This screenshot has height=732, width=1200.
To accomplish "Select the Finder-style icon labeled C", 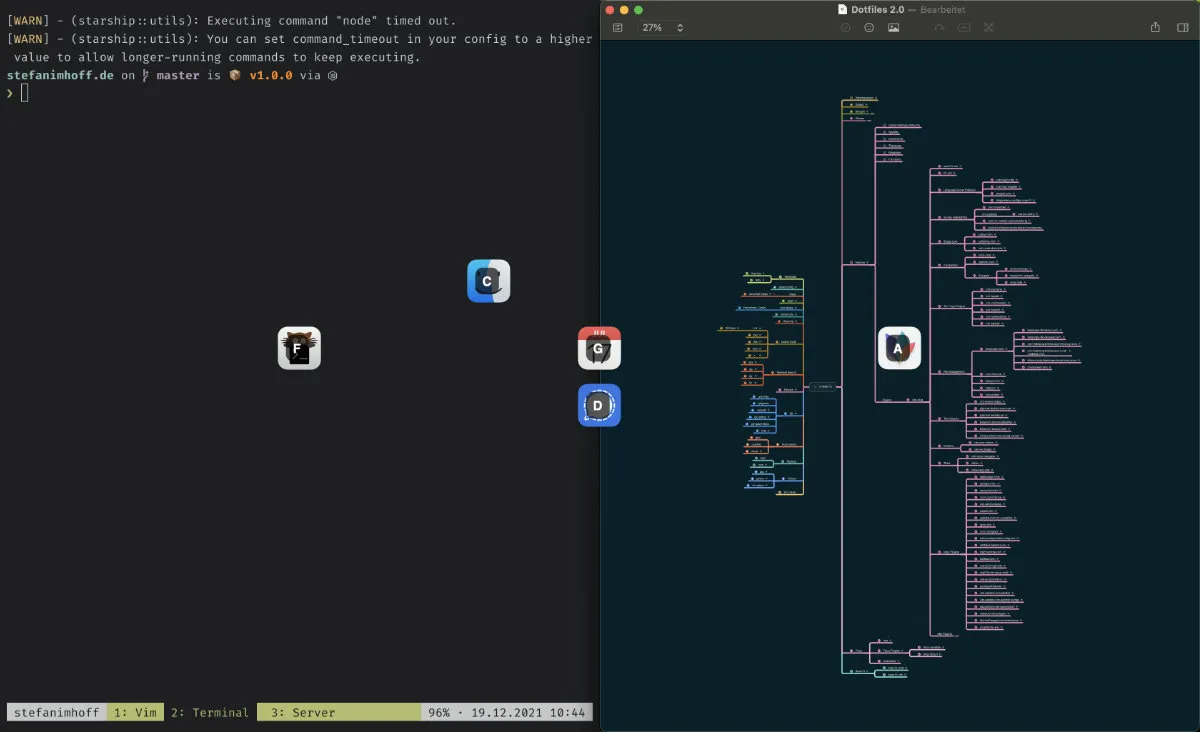I will [x=488, y=281].
